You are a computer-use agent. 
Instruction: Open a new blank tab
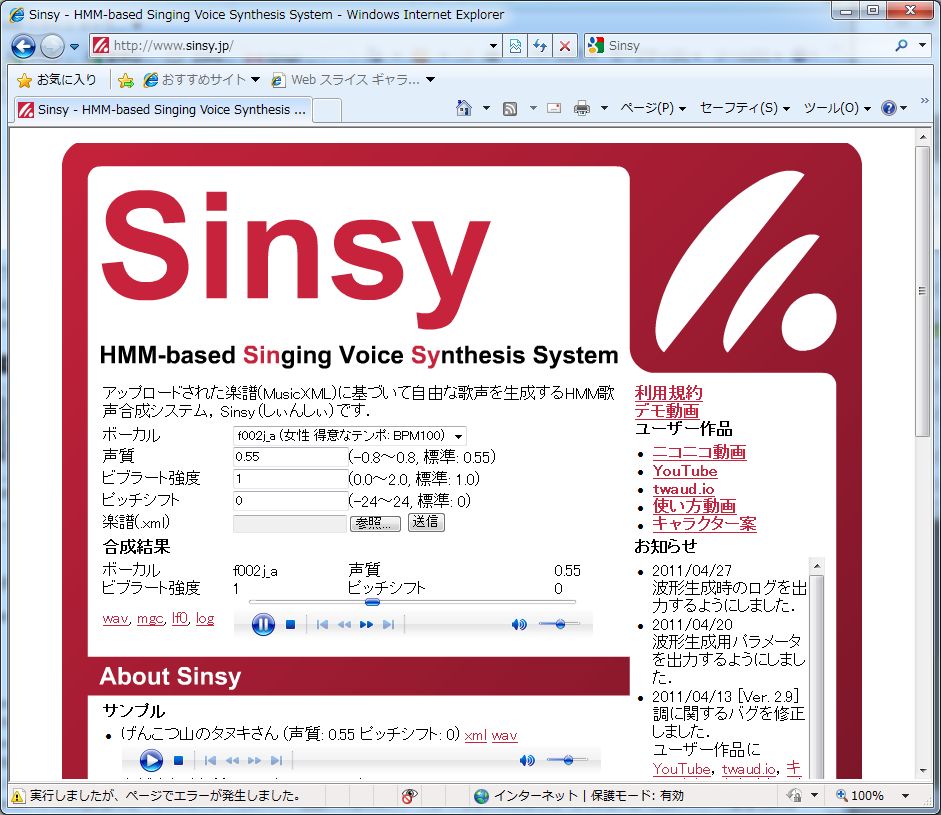[327, 110]
